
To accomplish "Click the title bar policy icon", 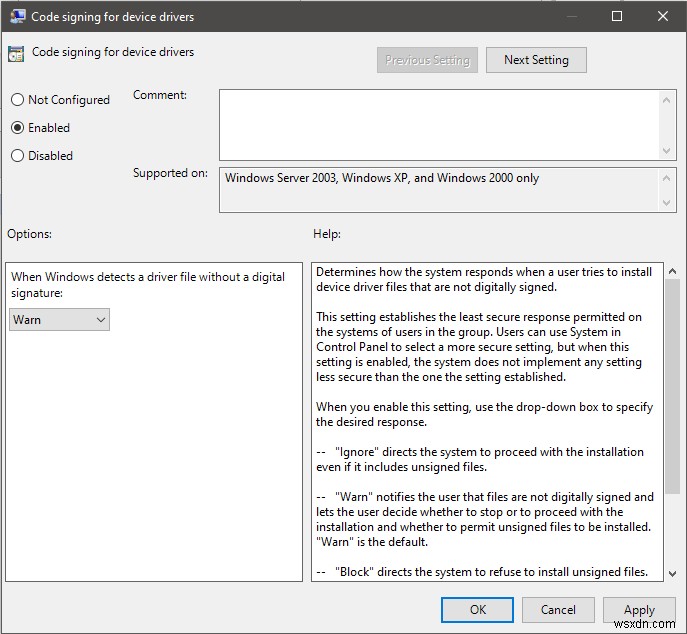I will 18,17.
